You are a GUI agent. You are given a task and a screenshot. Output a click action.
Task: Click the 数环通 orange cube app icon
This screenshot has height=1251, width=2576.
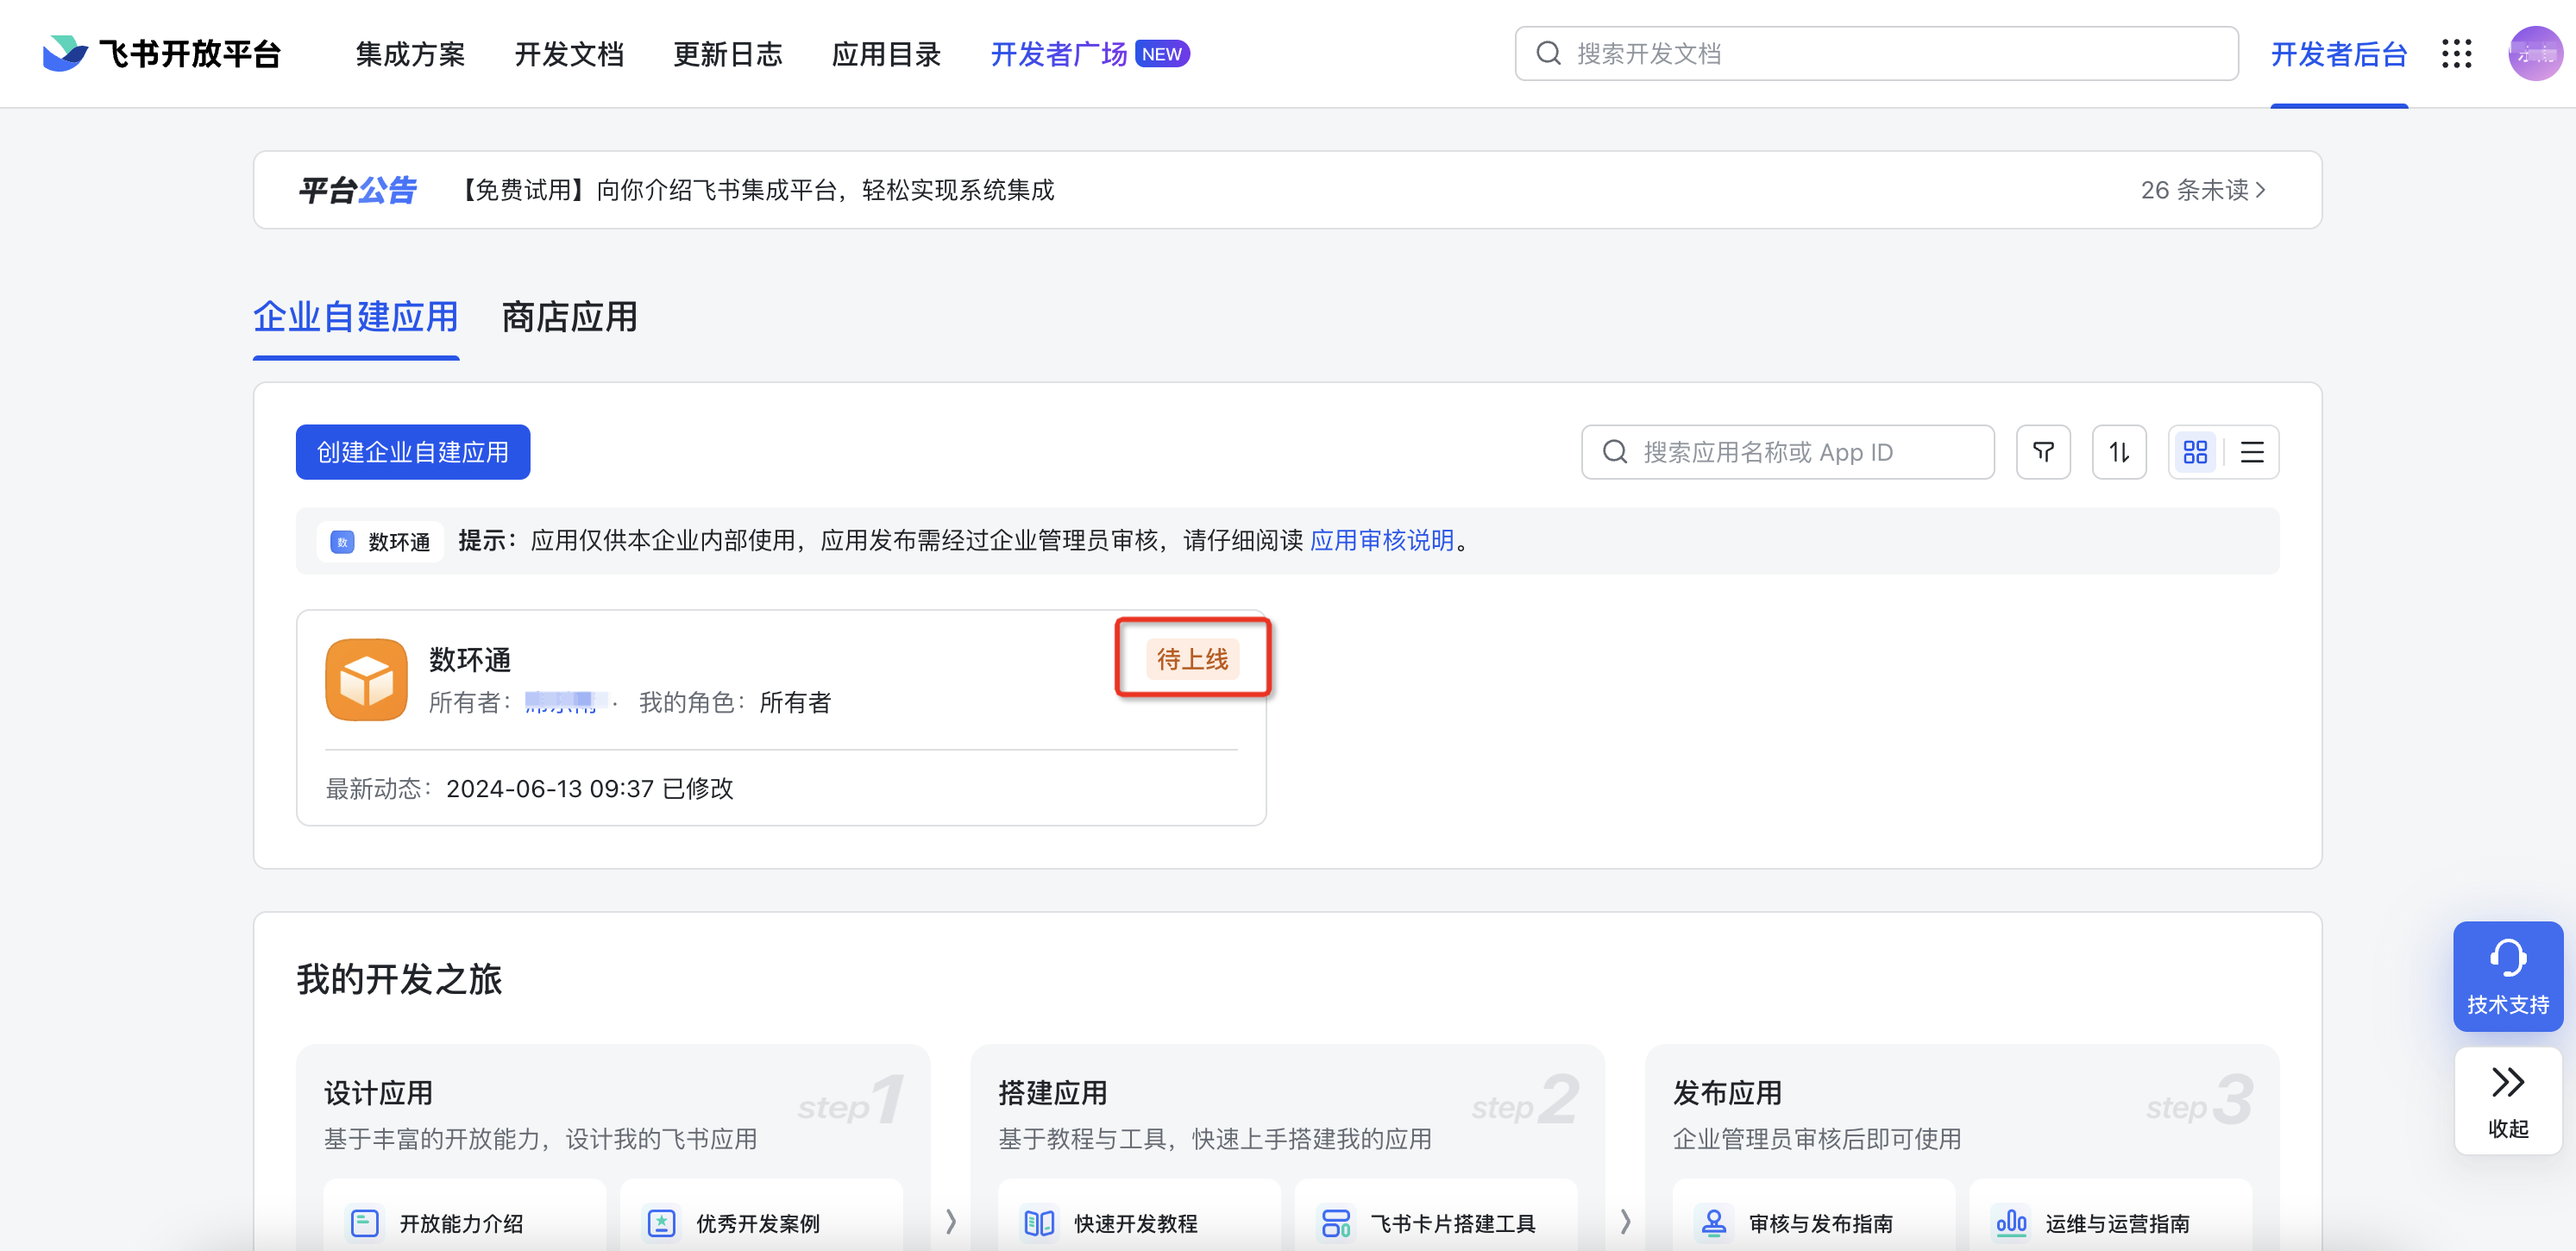pos(366,679)
